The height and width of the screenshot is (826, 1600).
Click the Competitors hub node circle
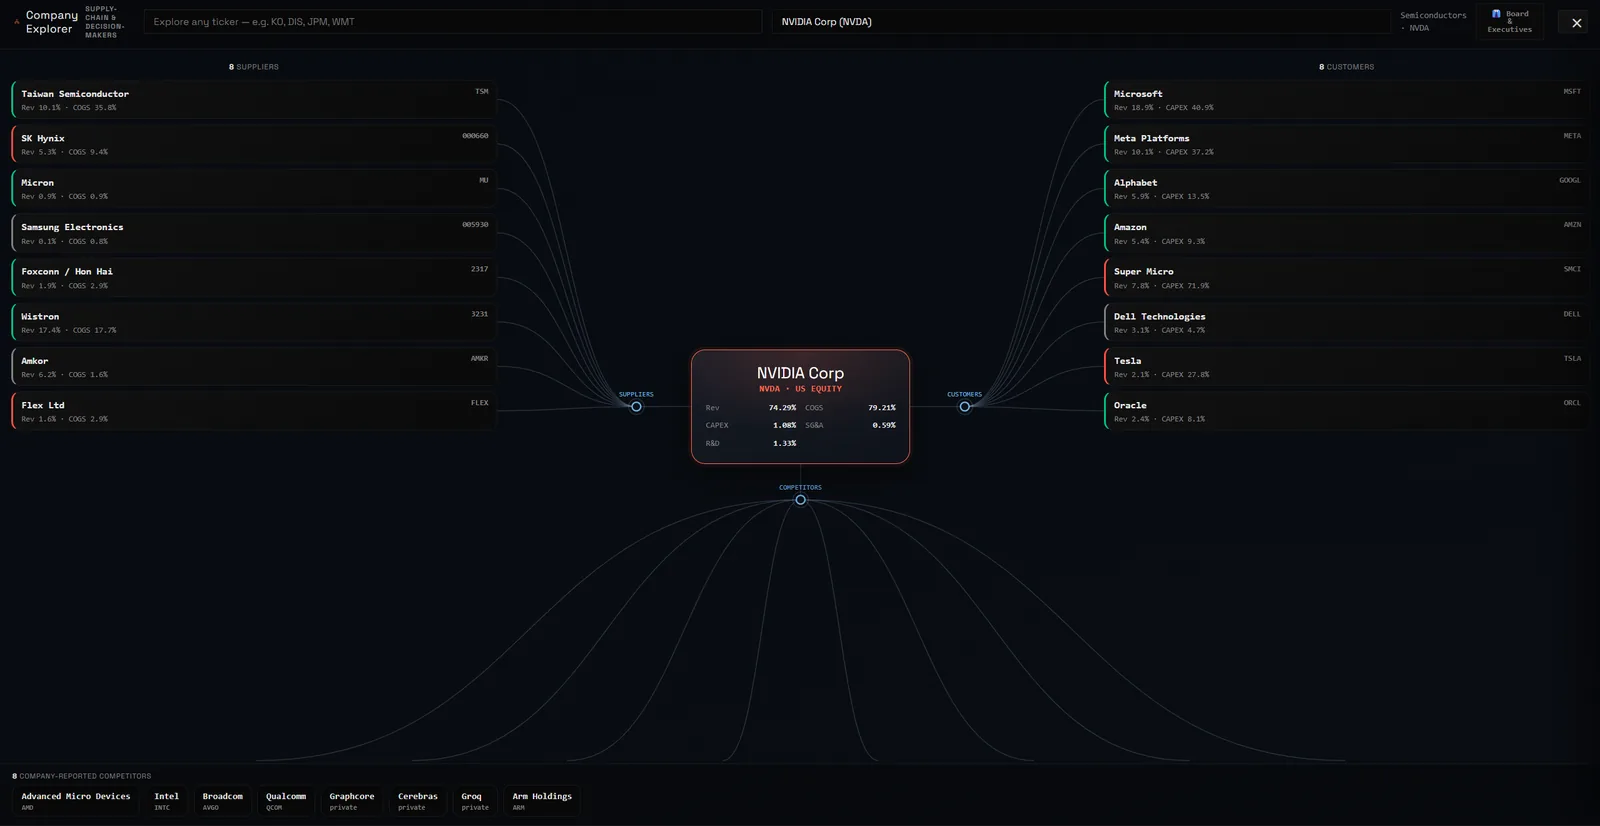(800, 500)
